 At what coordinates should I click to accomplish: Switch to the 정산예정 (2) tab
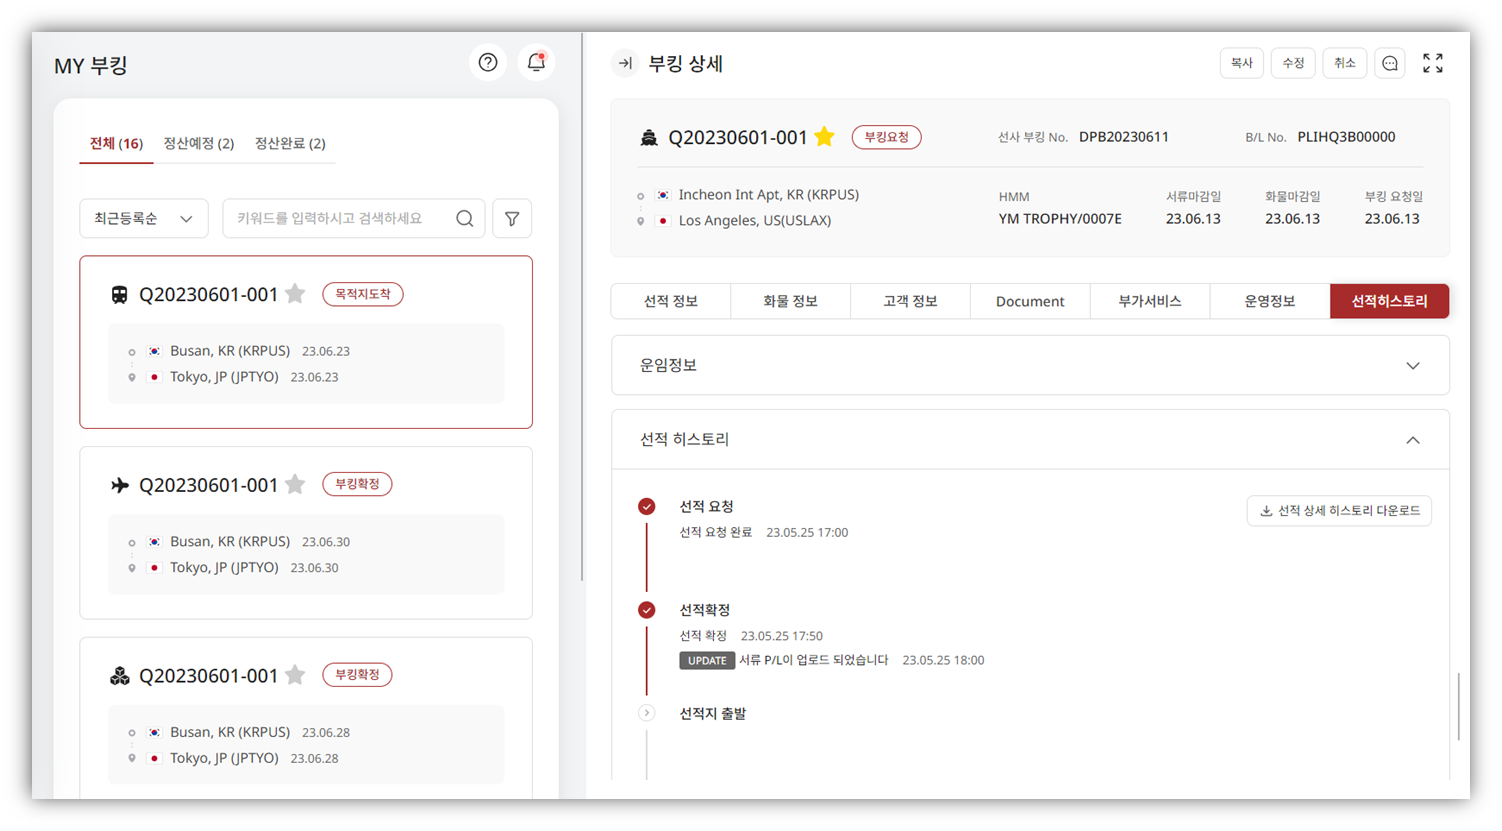(x=199, y=144)
